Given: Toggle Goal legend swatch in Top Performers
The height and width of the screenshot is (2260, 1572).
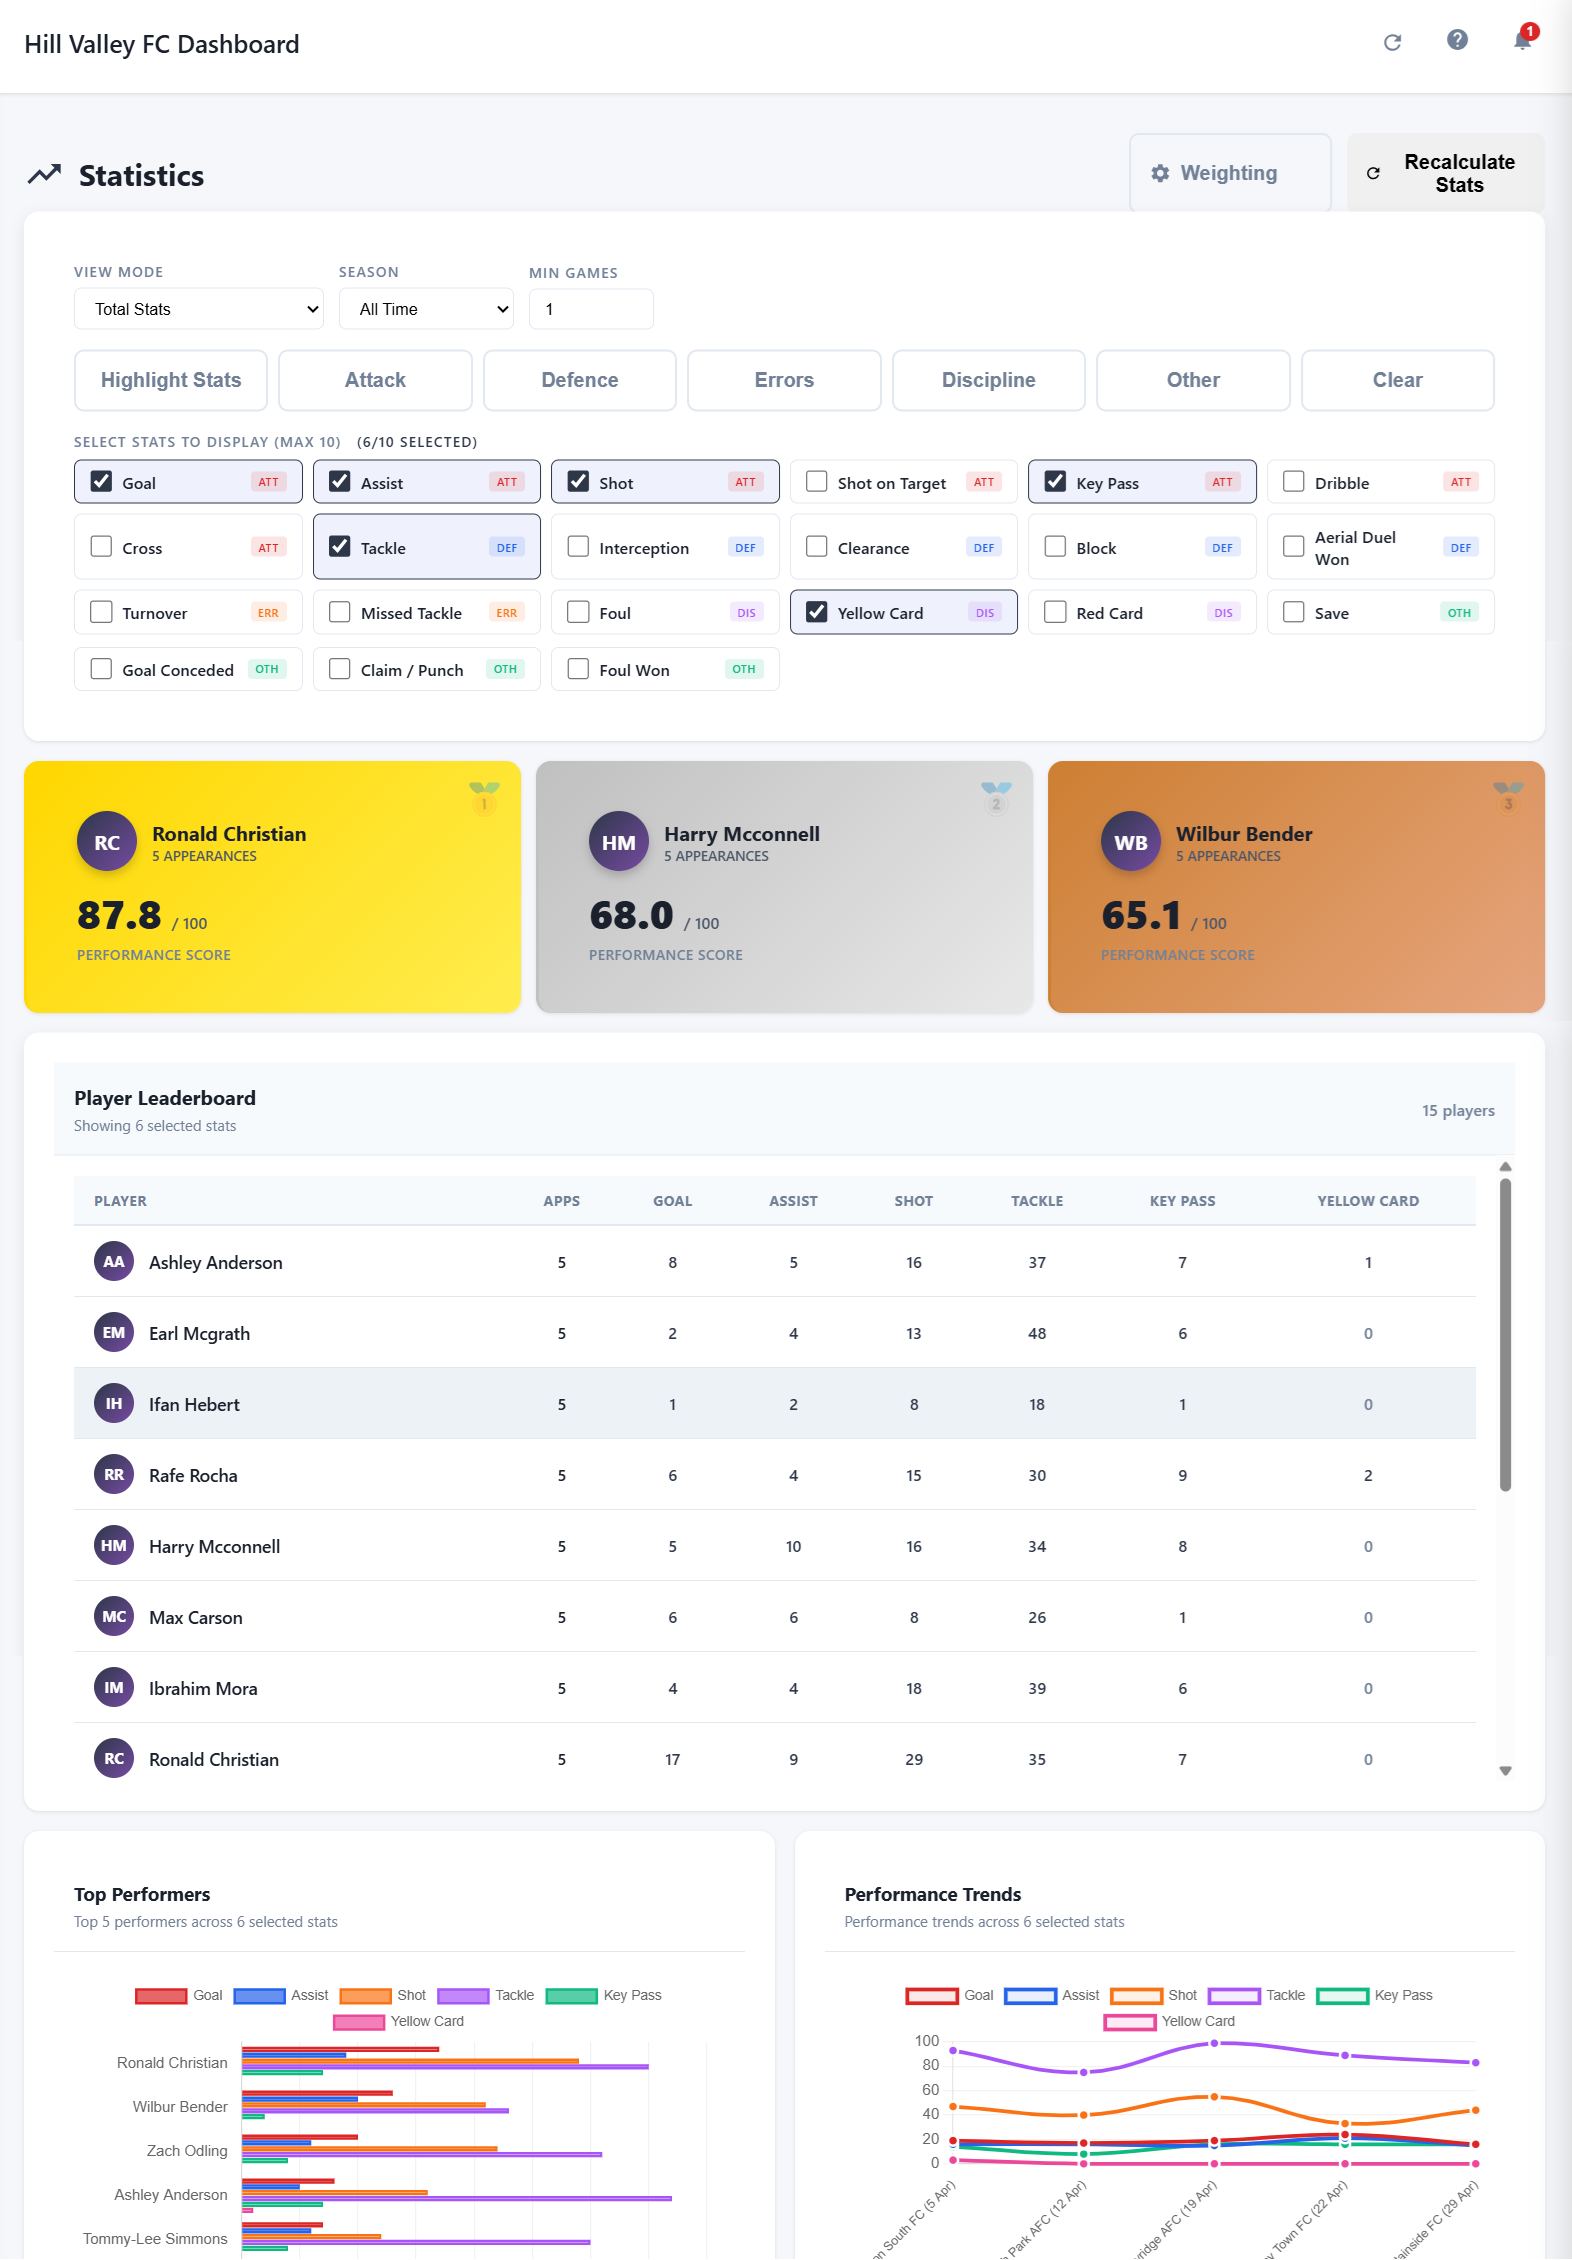Looking at the screenshot, I should pyautogui.click(x=161, y=1996).
